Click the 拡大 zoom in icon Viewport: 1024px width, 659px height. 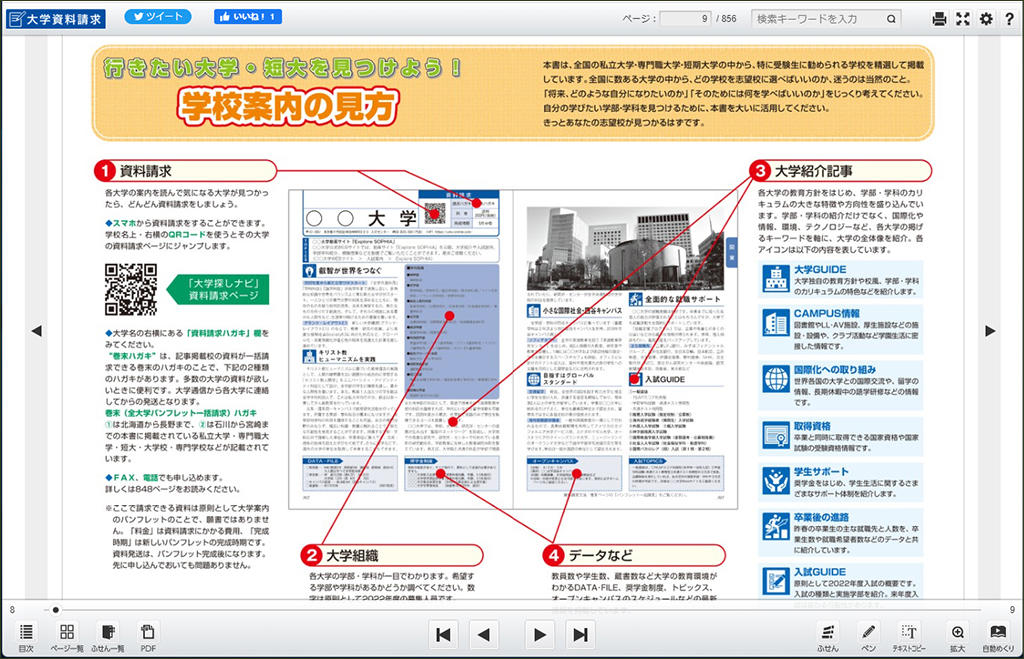tap(957, 635)
